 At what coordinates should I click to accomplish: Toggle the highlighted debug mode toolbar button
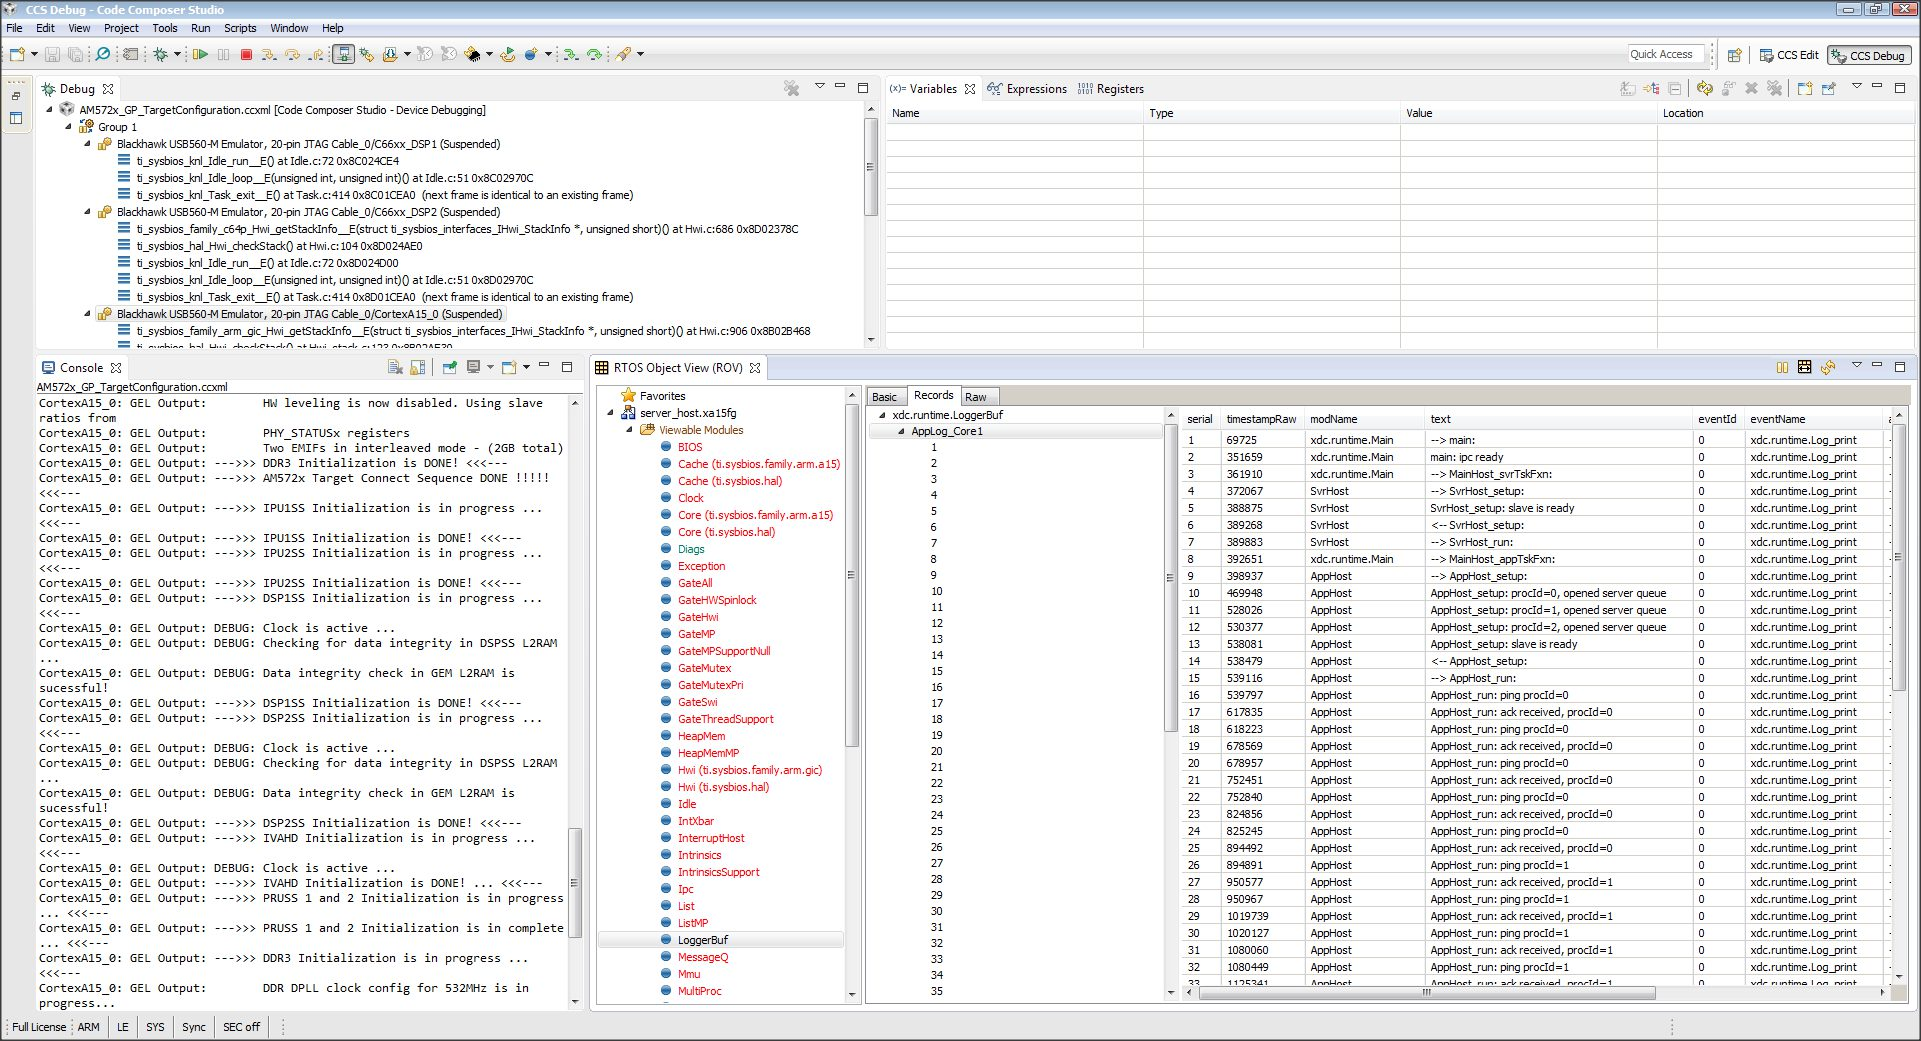click(x=343, y=55)
